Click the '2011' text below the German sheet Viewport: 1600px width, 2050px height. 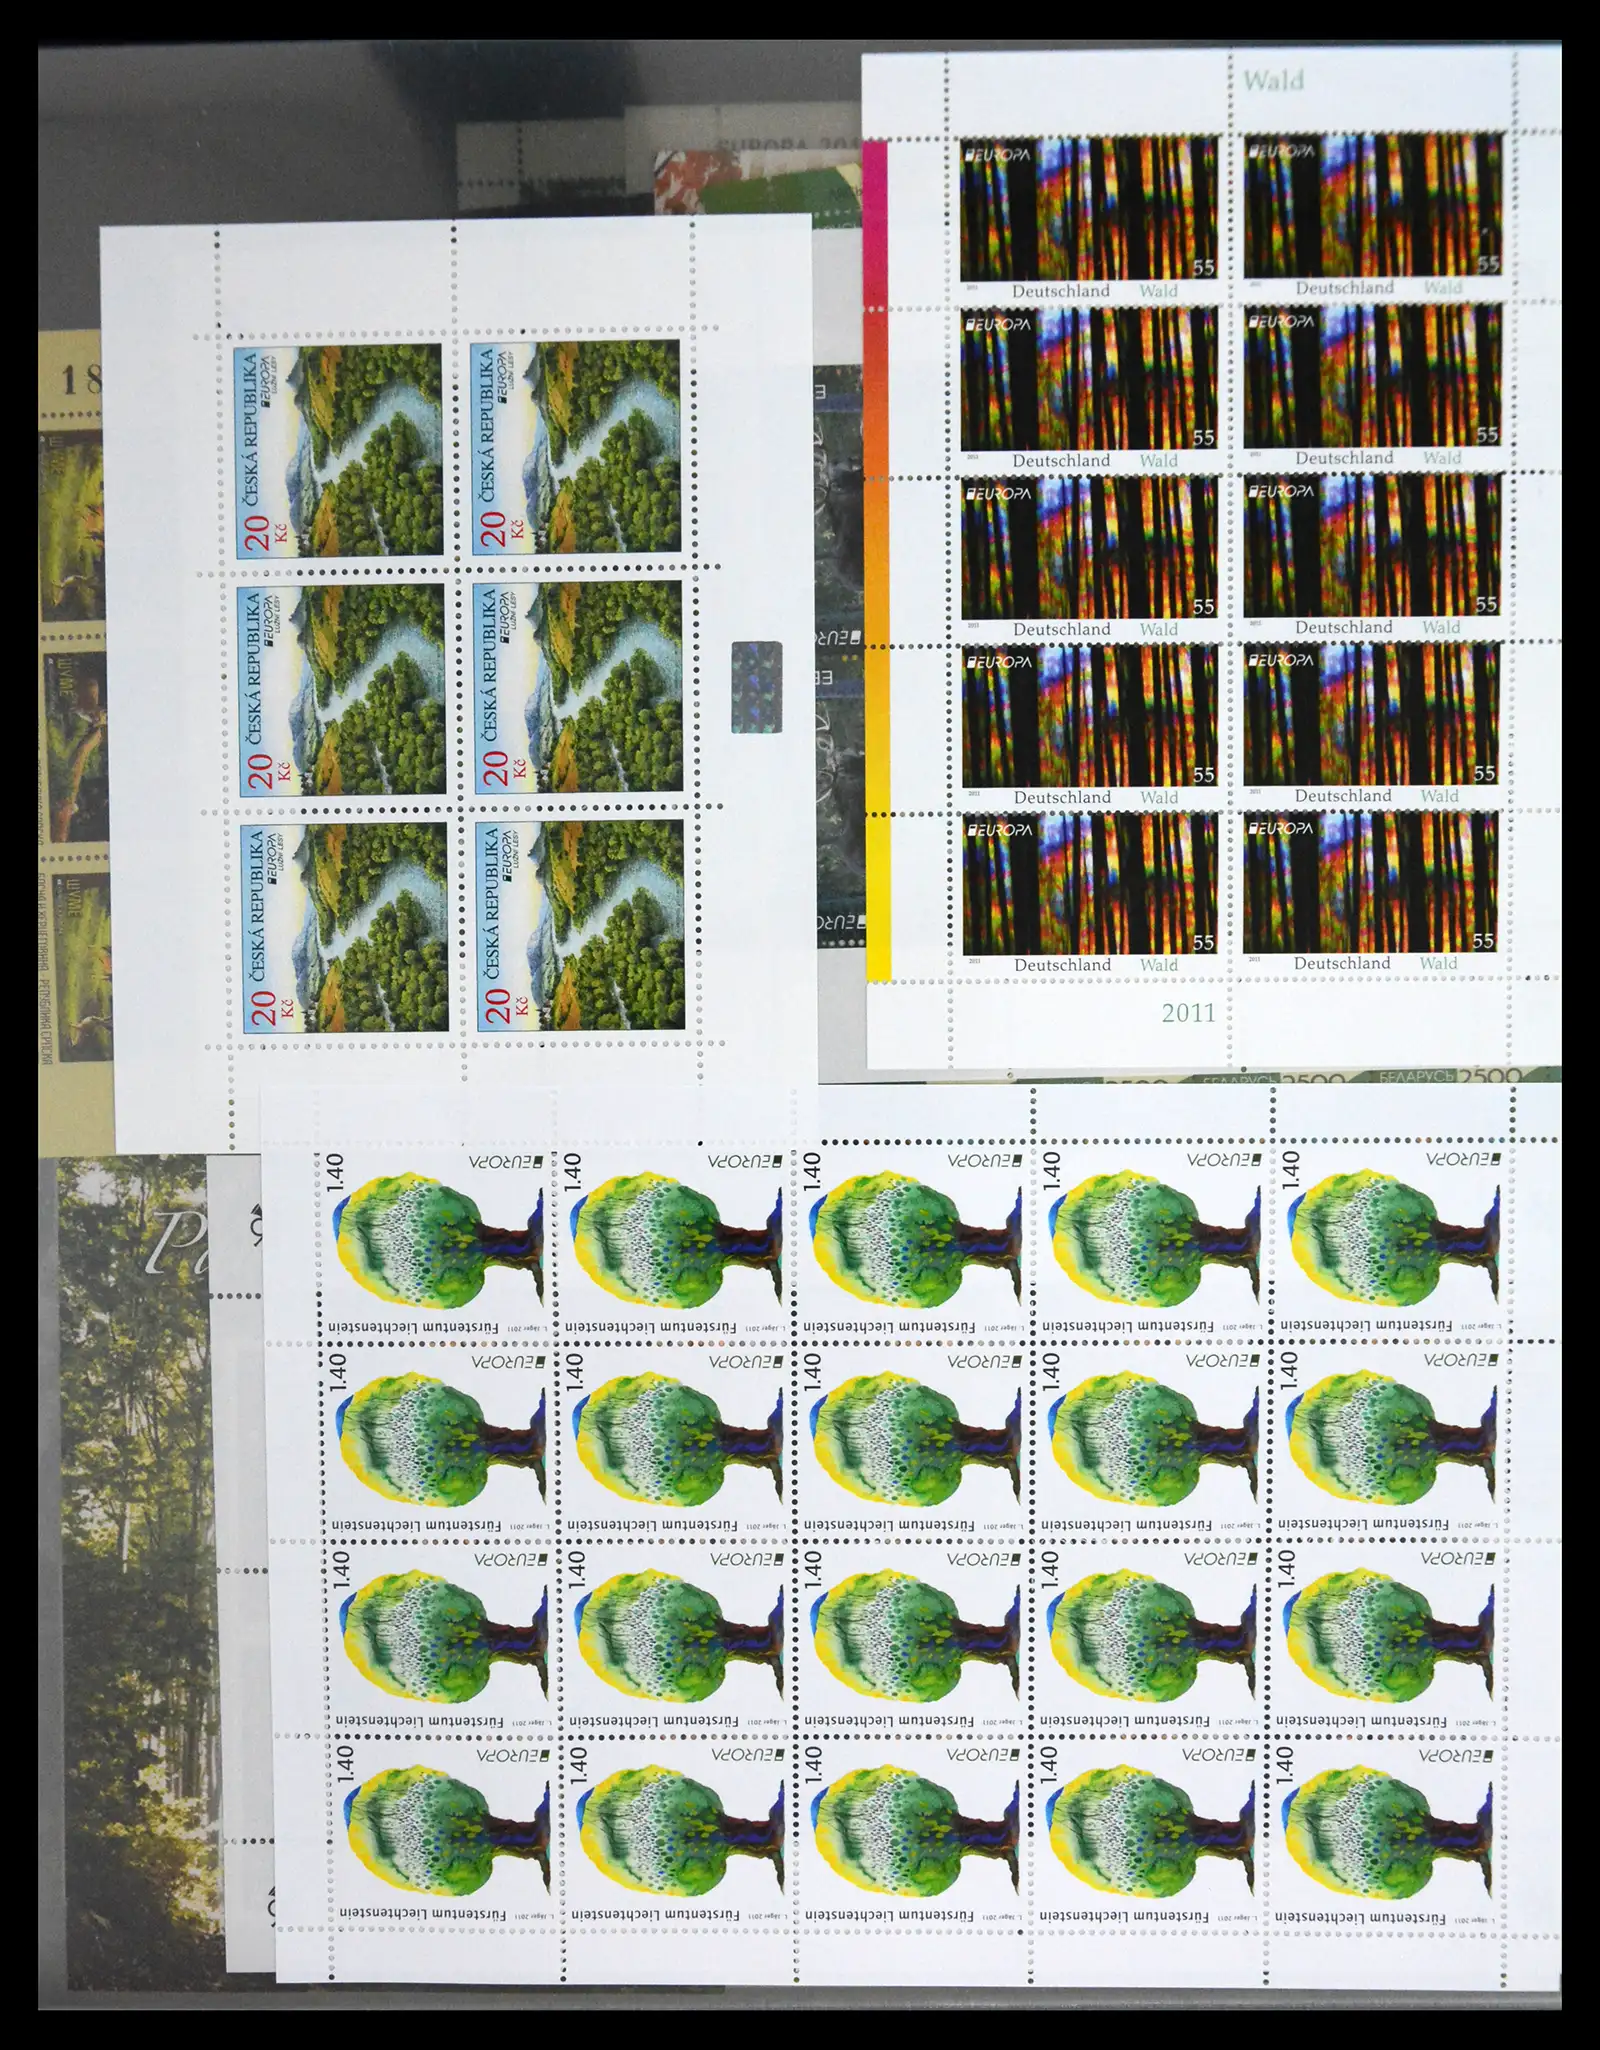point(1188,1012)
